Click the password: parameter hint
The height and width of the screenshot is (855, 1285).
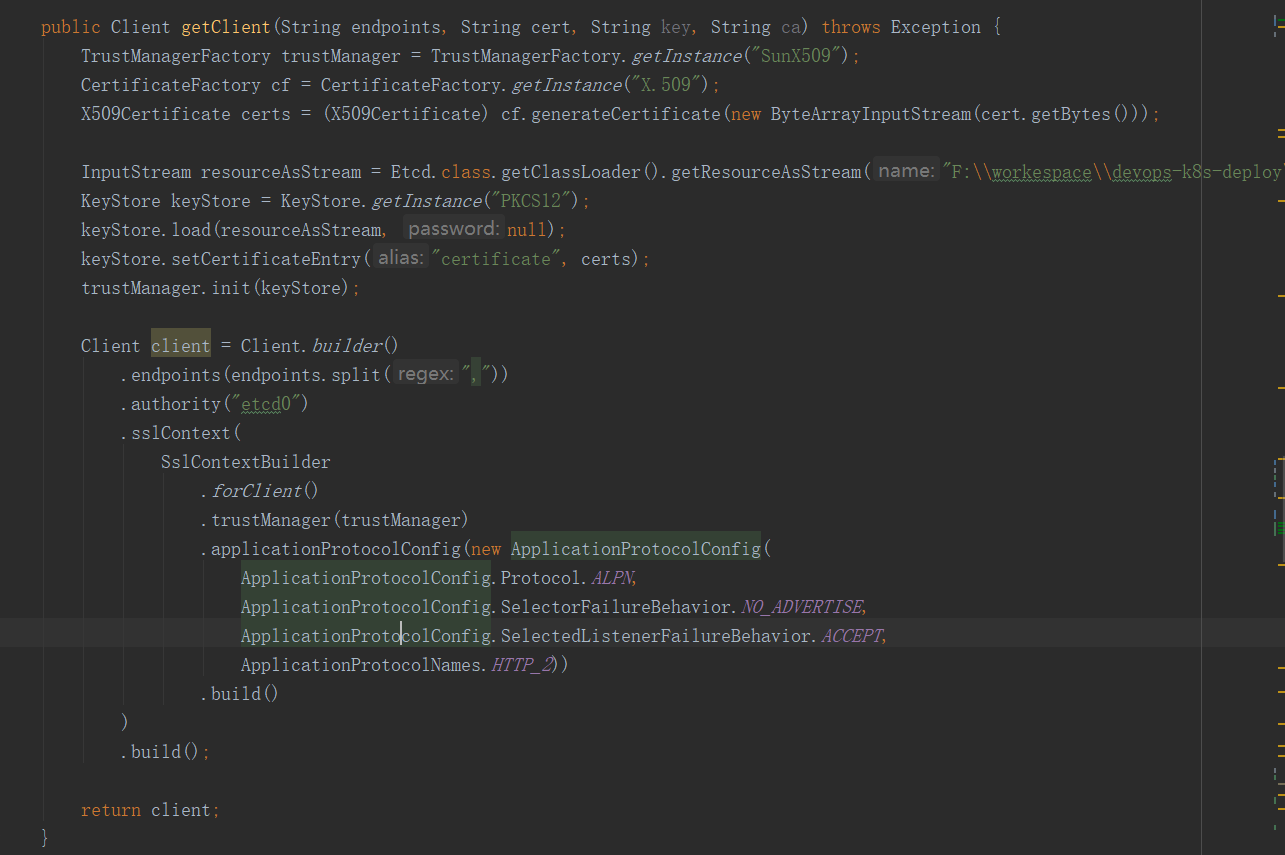pyautogui.click(x=453, y=229)
